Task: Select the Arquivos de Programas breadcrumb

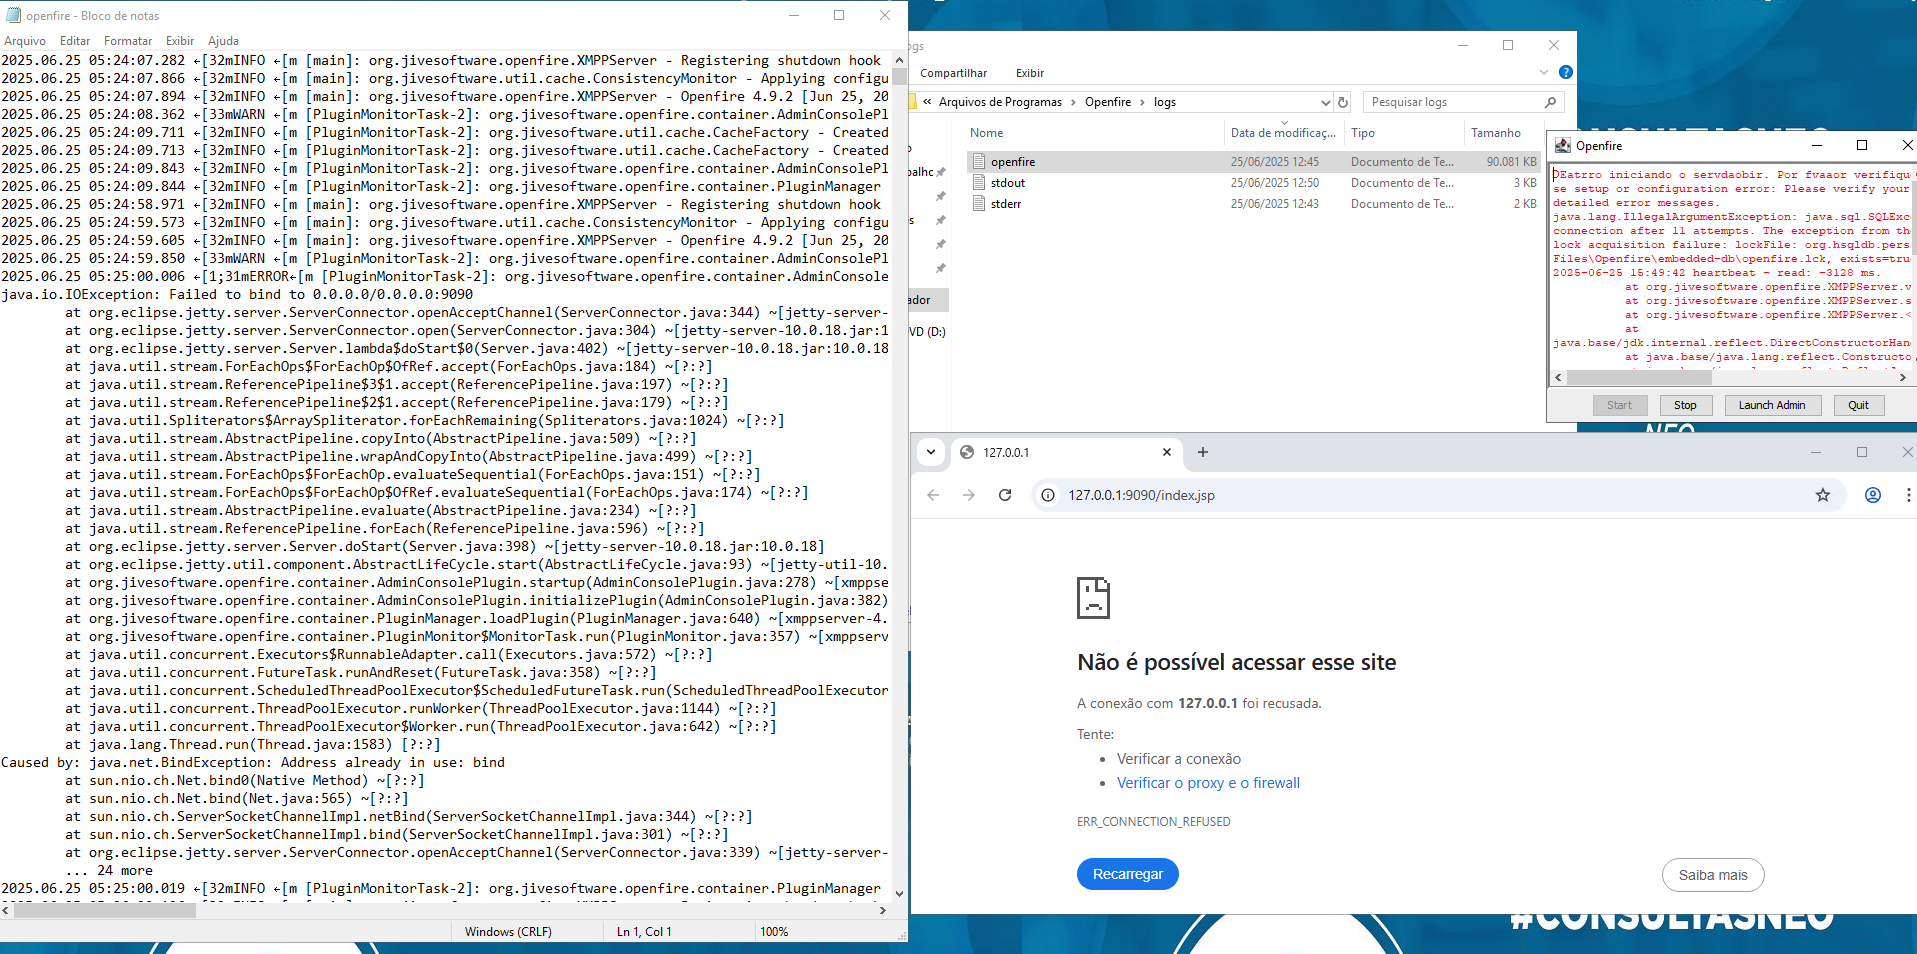Action: coord(1000,102)
